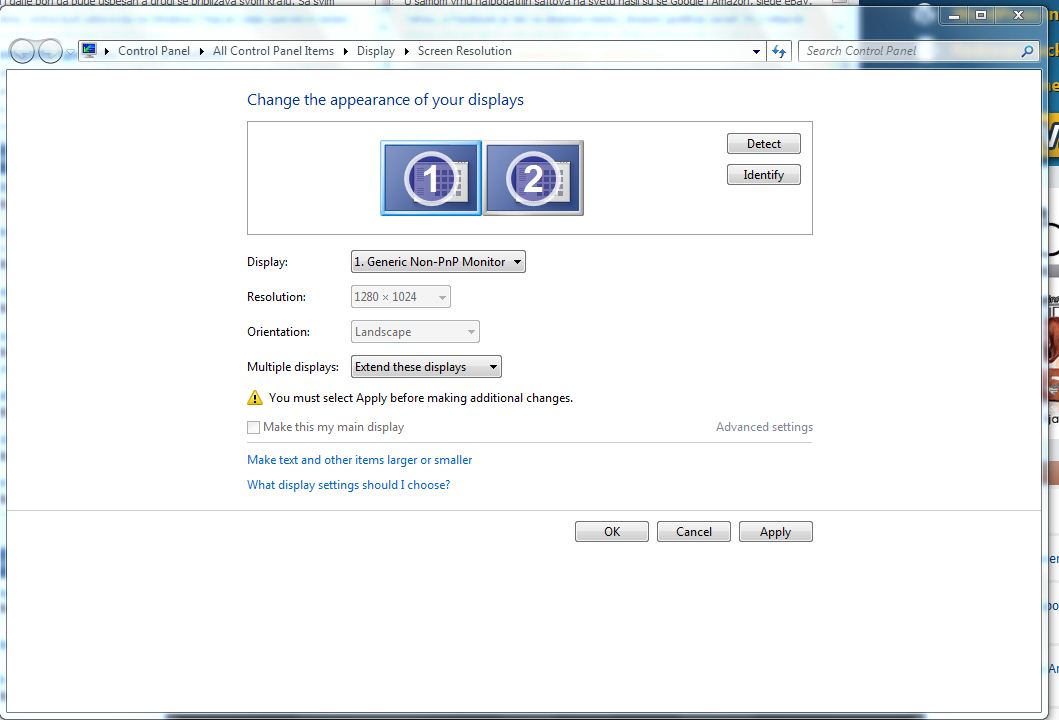1059x720 pixels.
Task: Open Make text and other items larger link
Action: (359, 460)
